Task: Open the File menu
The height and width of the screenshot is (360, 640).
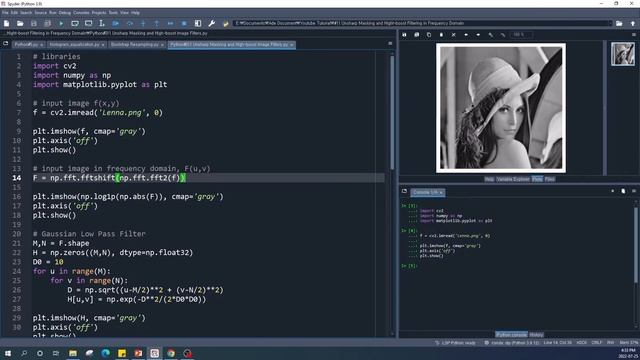Action: tap(5, 13)
